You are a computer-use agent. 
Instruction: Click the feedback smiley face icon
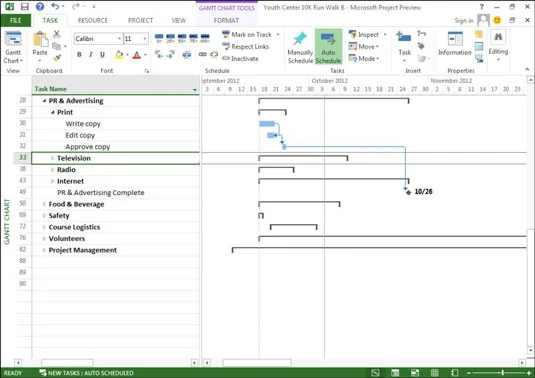(497, 20)
